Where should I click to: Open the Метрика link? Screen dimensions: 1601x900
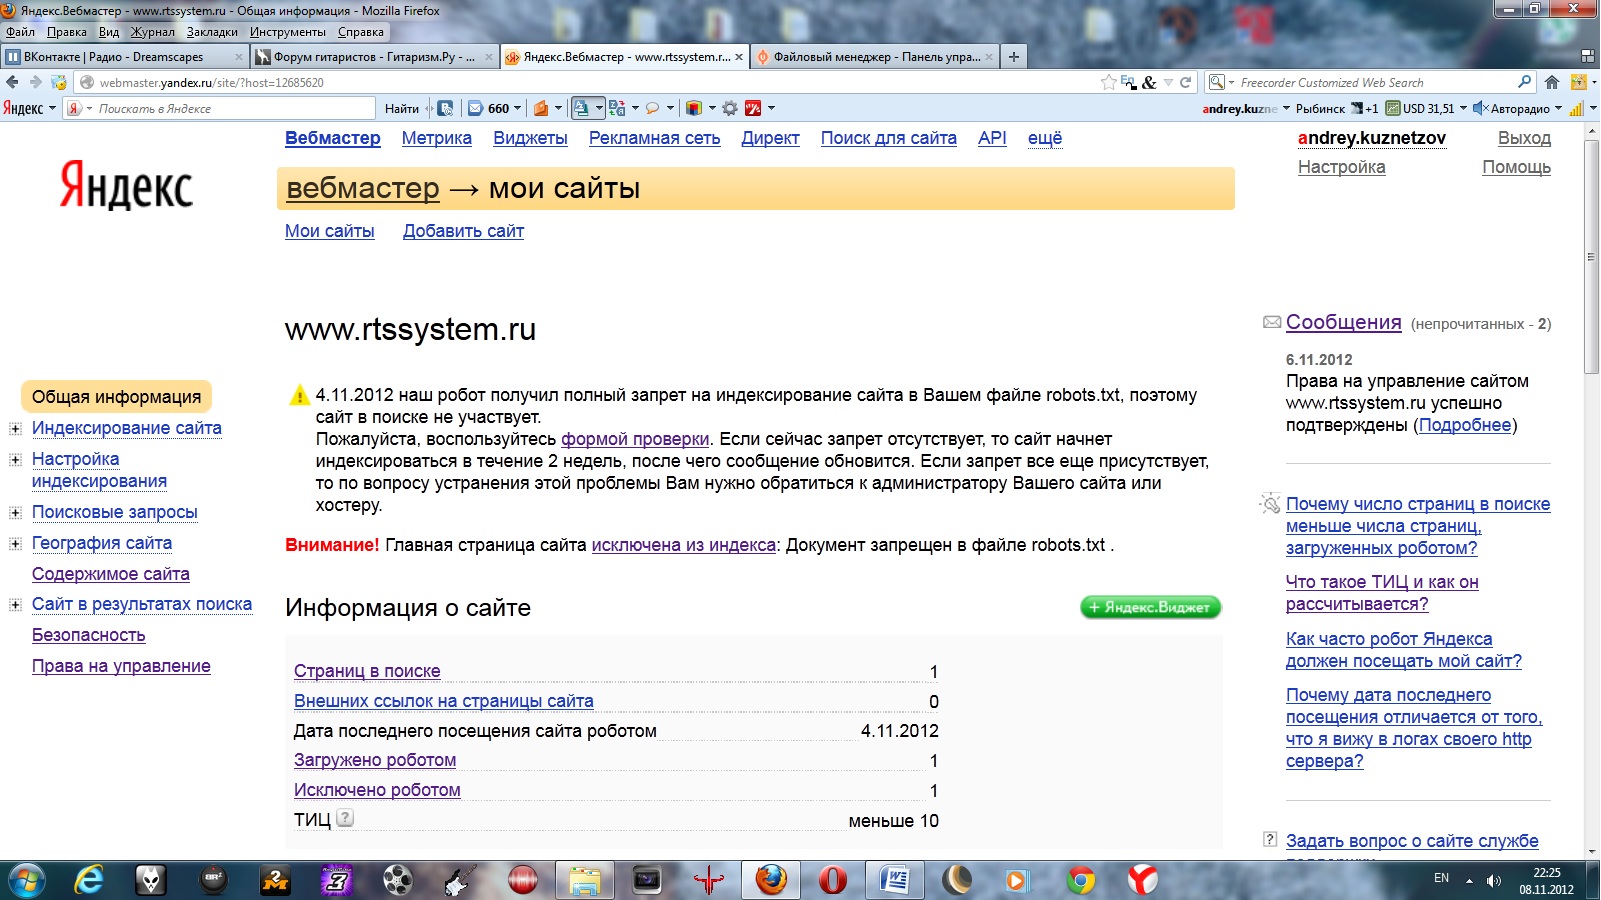pyautogui.click(x=437, y=138)
